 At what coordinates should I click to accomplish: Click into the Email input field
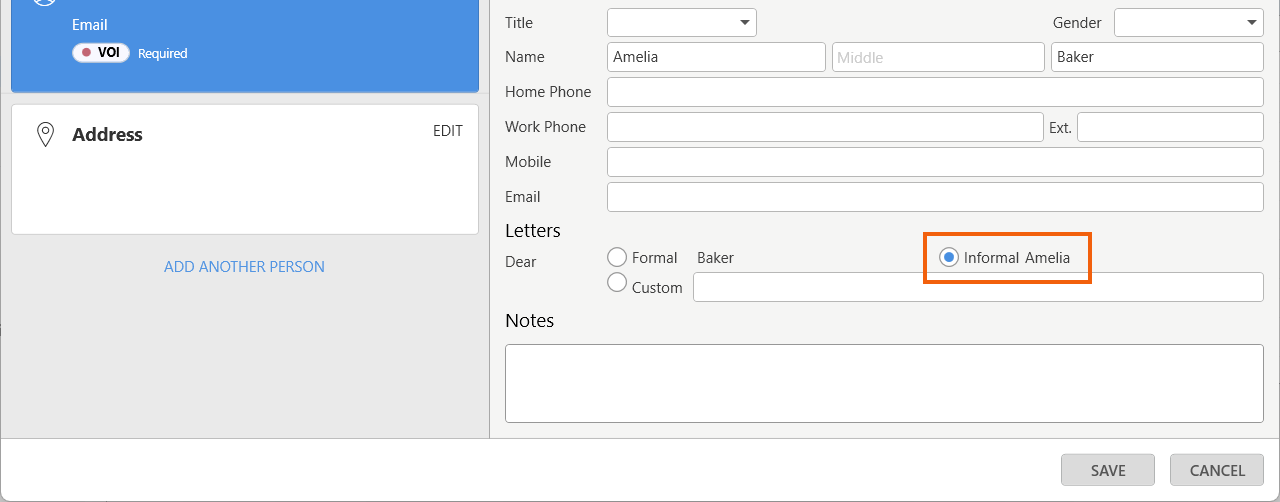click(935, 197)
